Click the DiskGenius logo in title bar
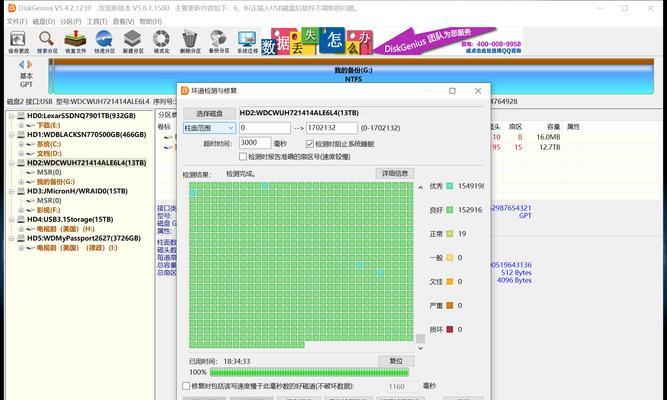The image size is (667, 400). (12, 8)
